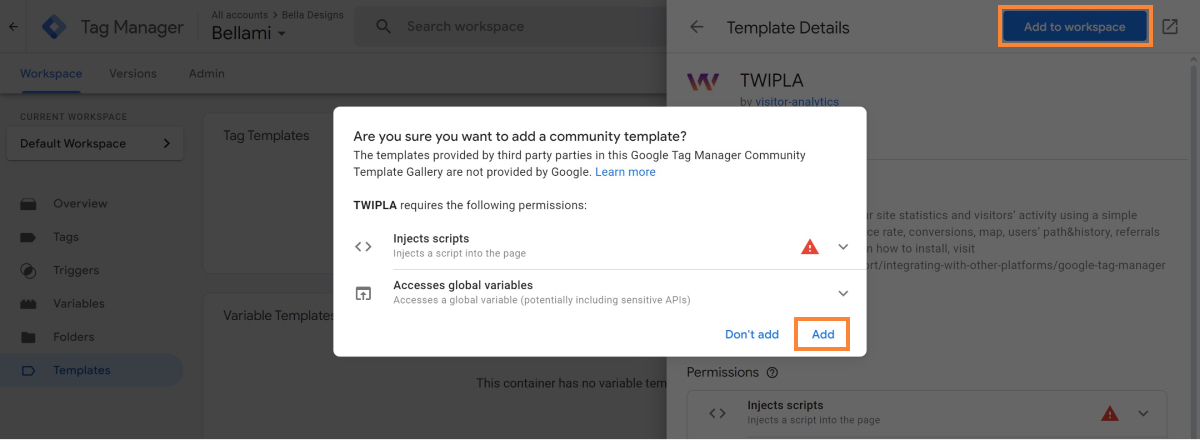This screenshot has width=1200, height=440.
Task: Expand Injects scripts permission in dialog
Action: pos(843,246)
